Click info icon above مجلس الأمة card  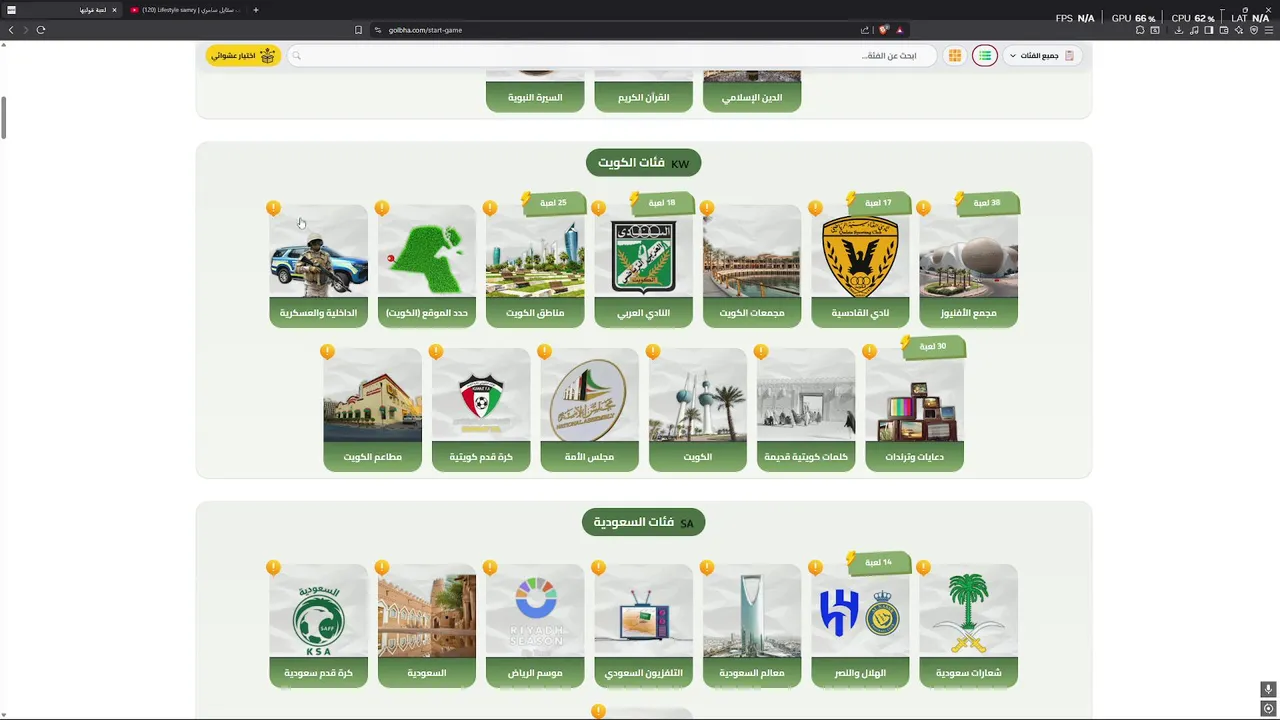(544, 352)
